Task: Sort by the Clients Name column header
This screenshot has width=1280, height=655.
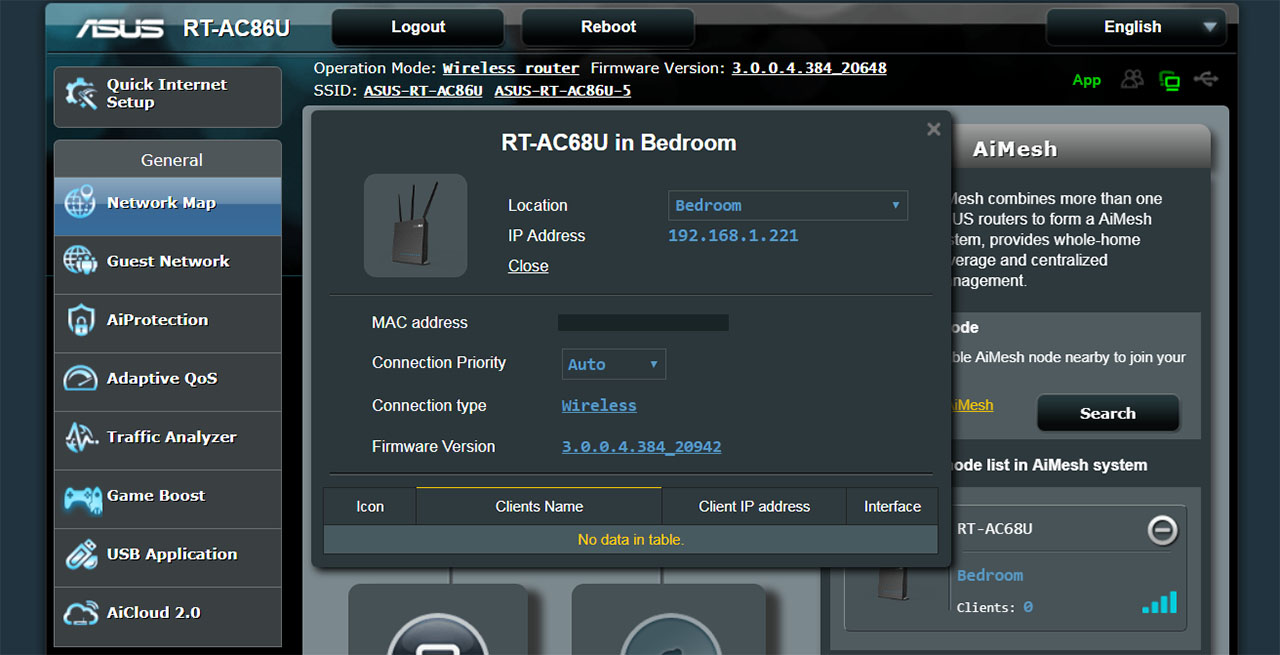Action: click(539, 506)
